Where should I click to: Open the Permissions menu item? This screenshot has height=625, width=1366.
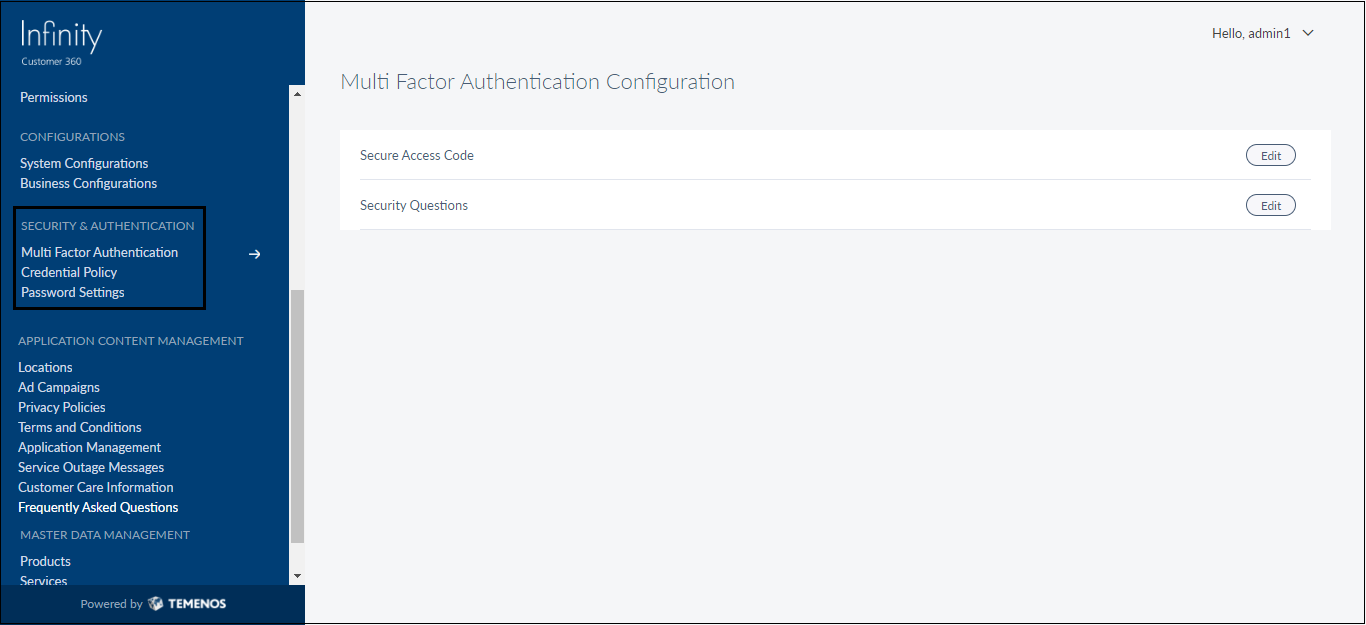pyautogui.click(x=54, y=98)
